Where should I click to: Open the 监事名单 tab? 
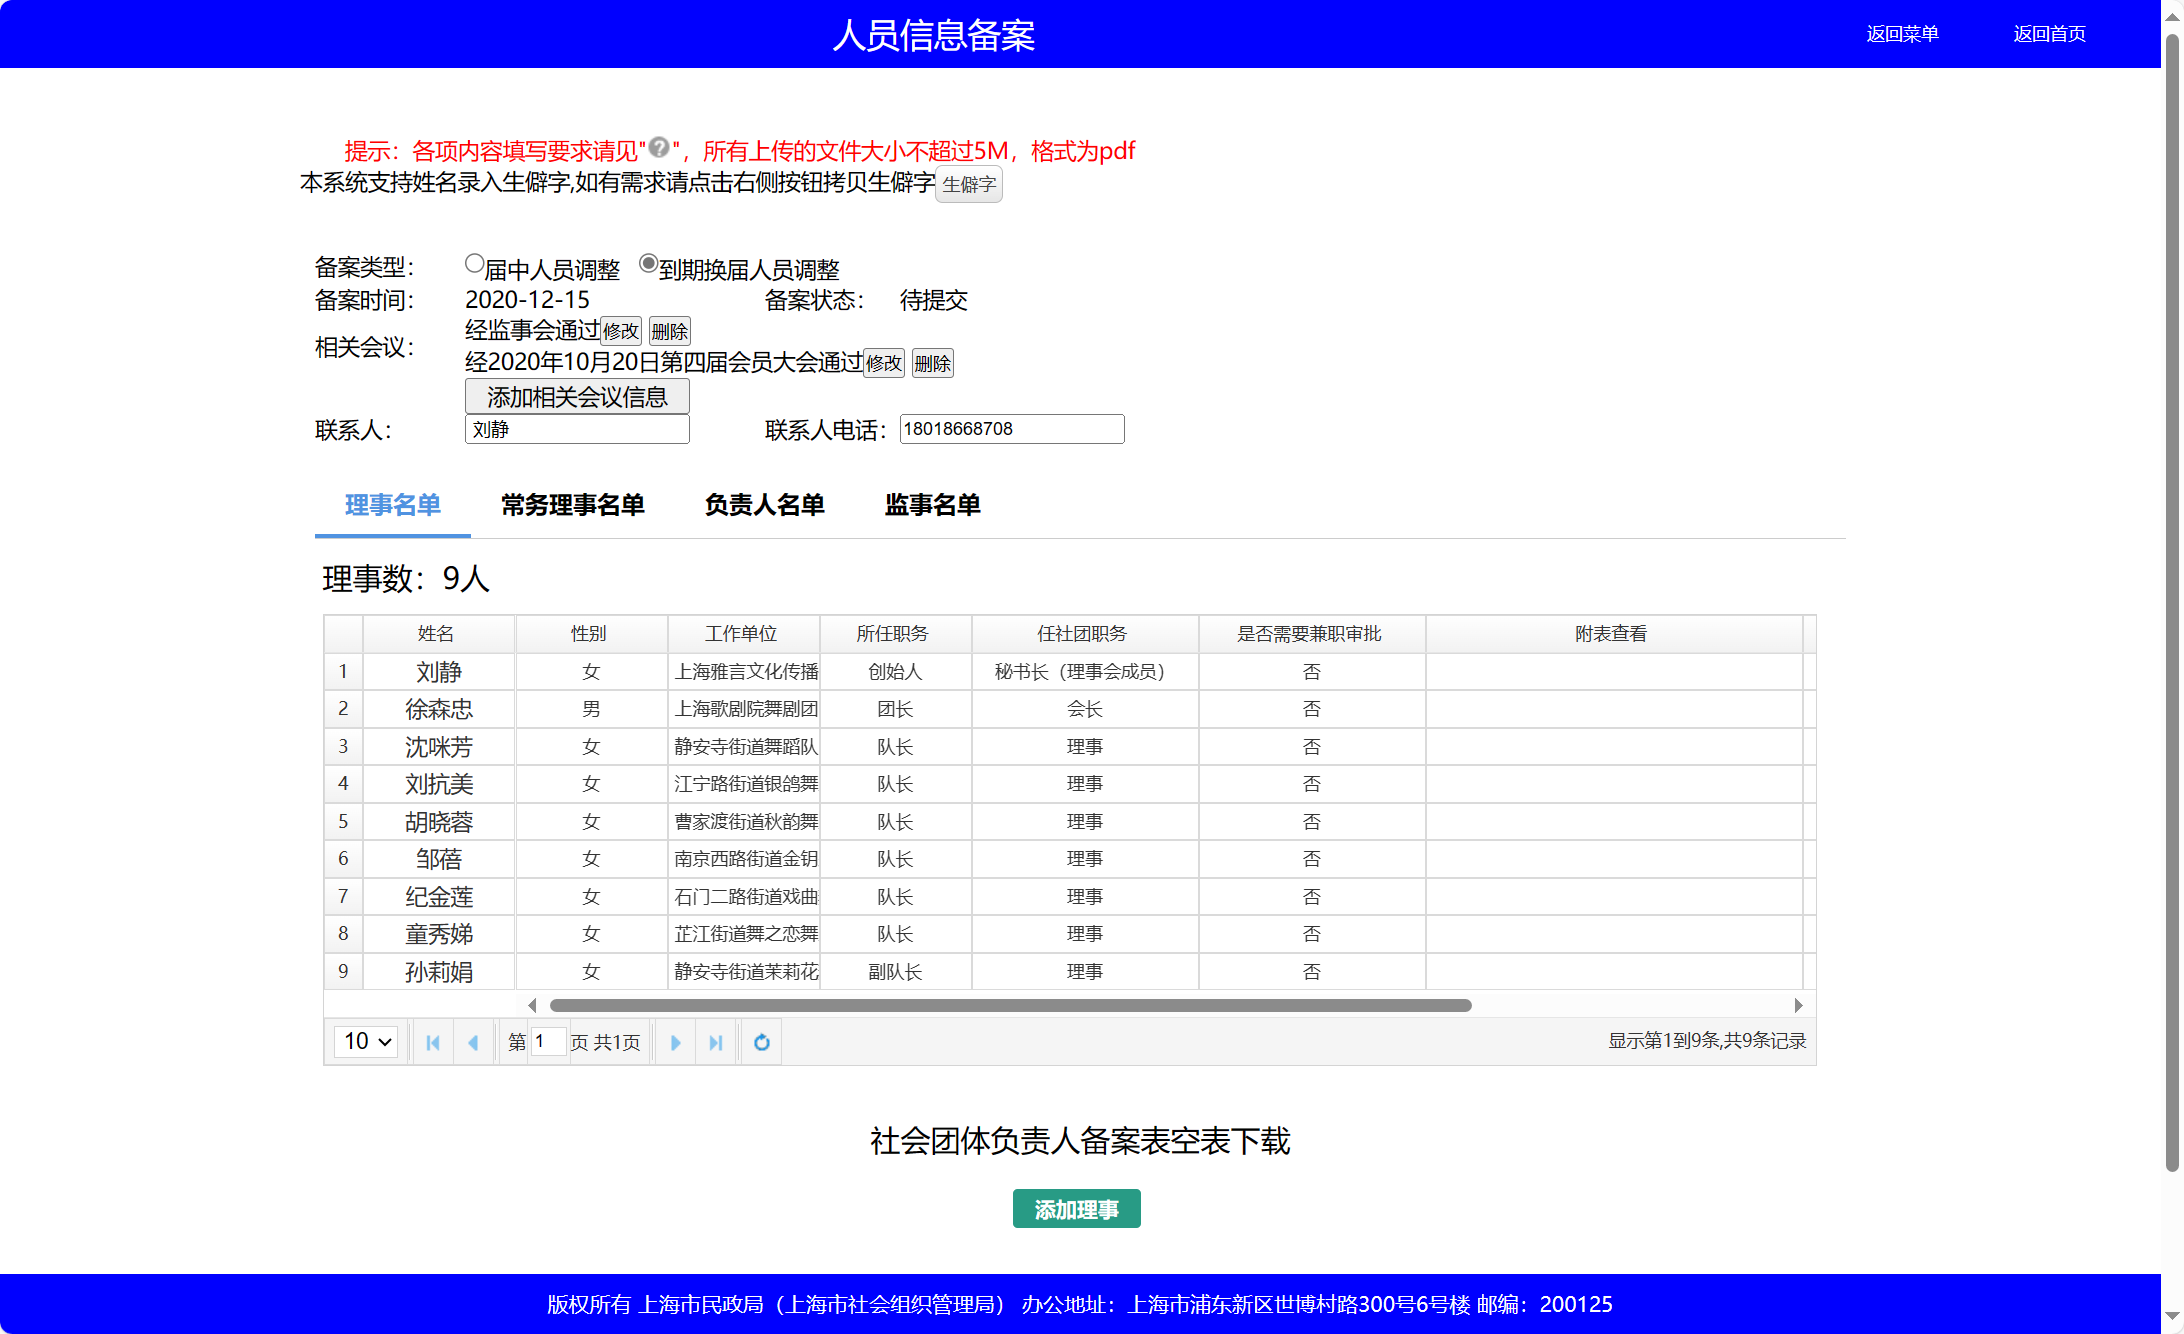[932, 505]
